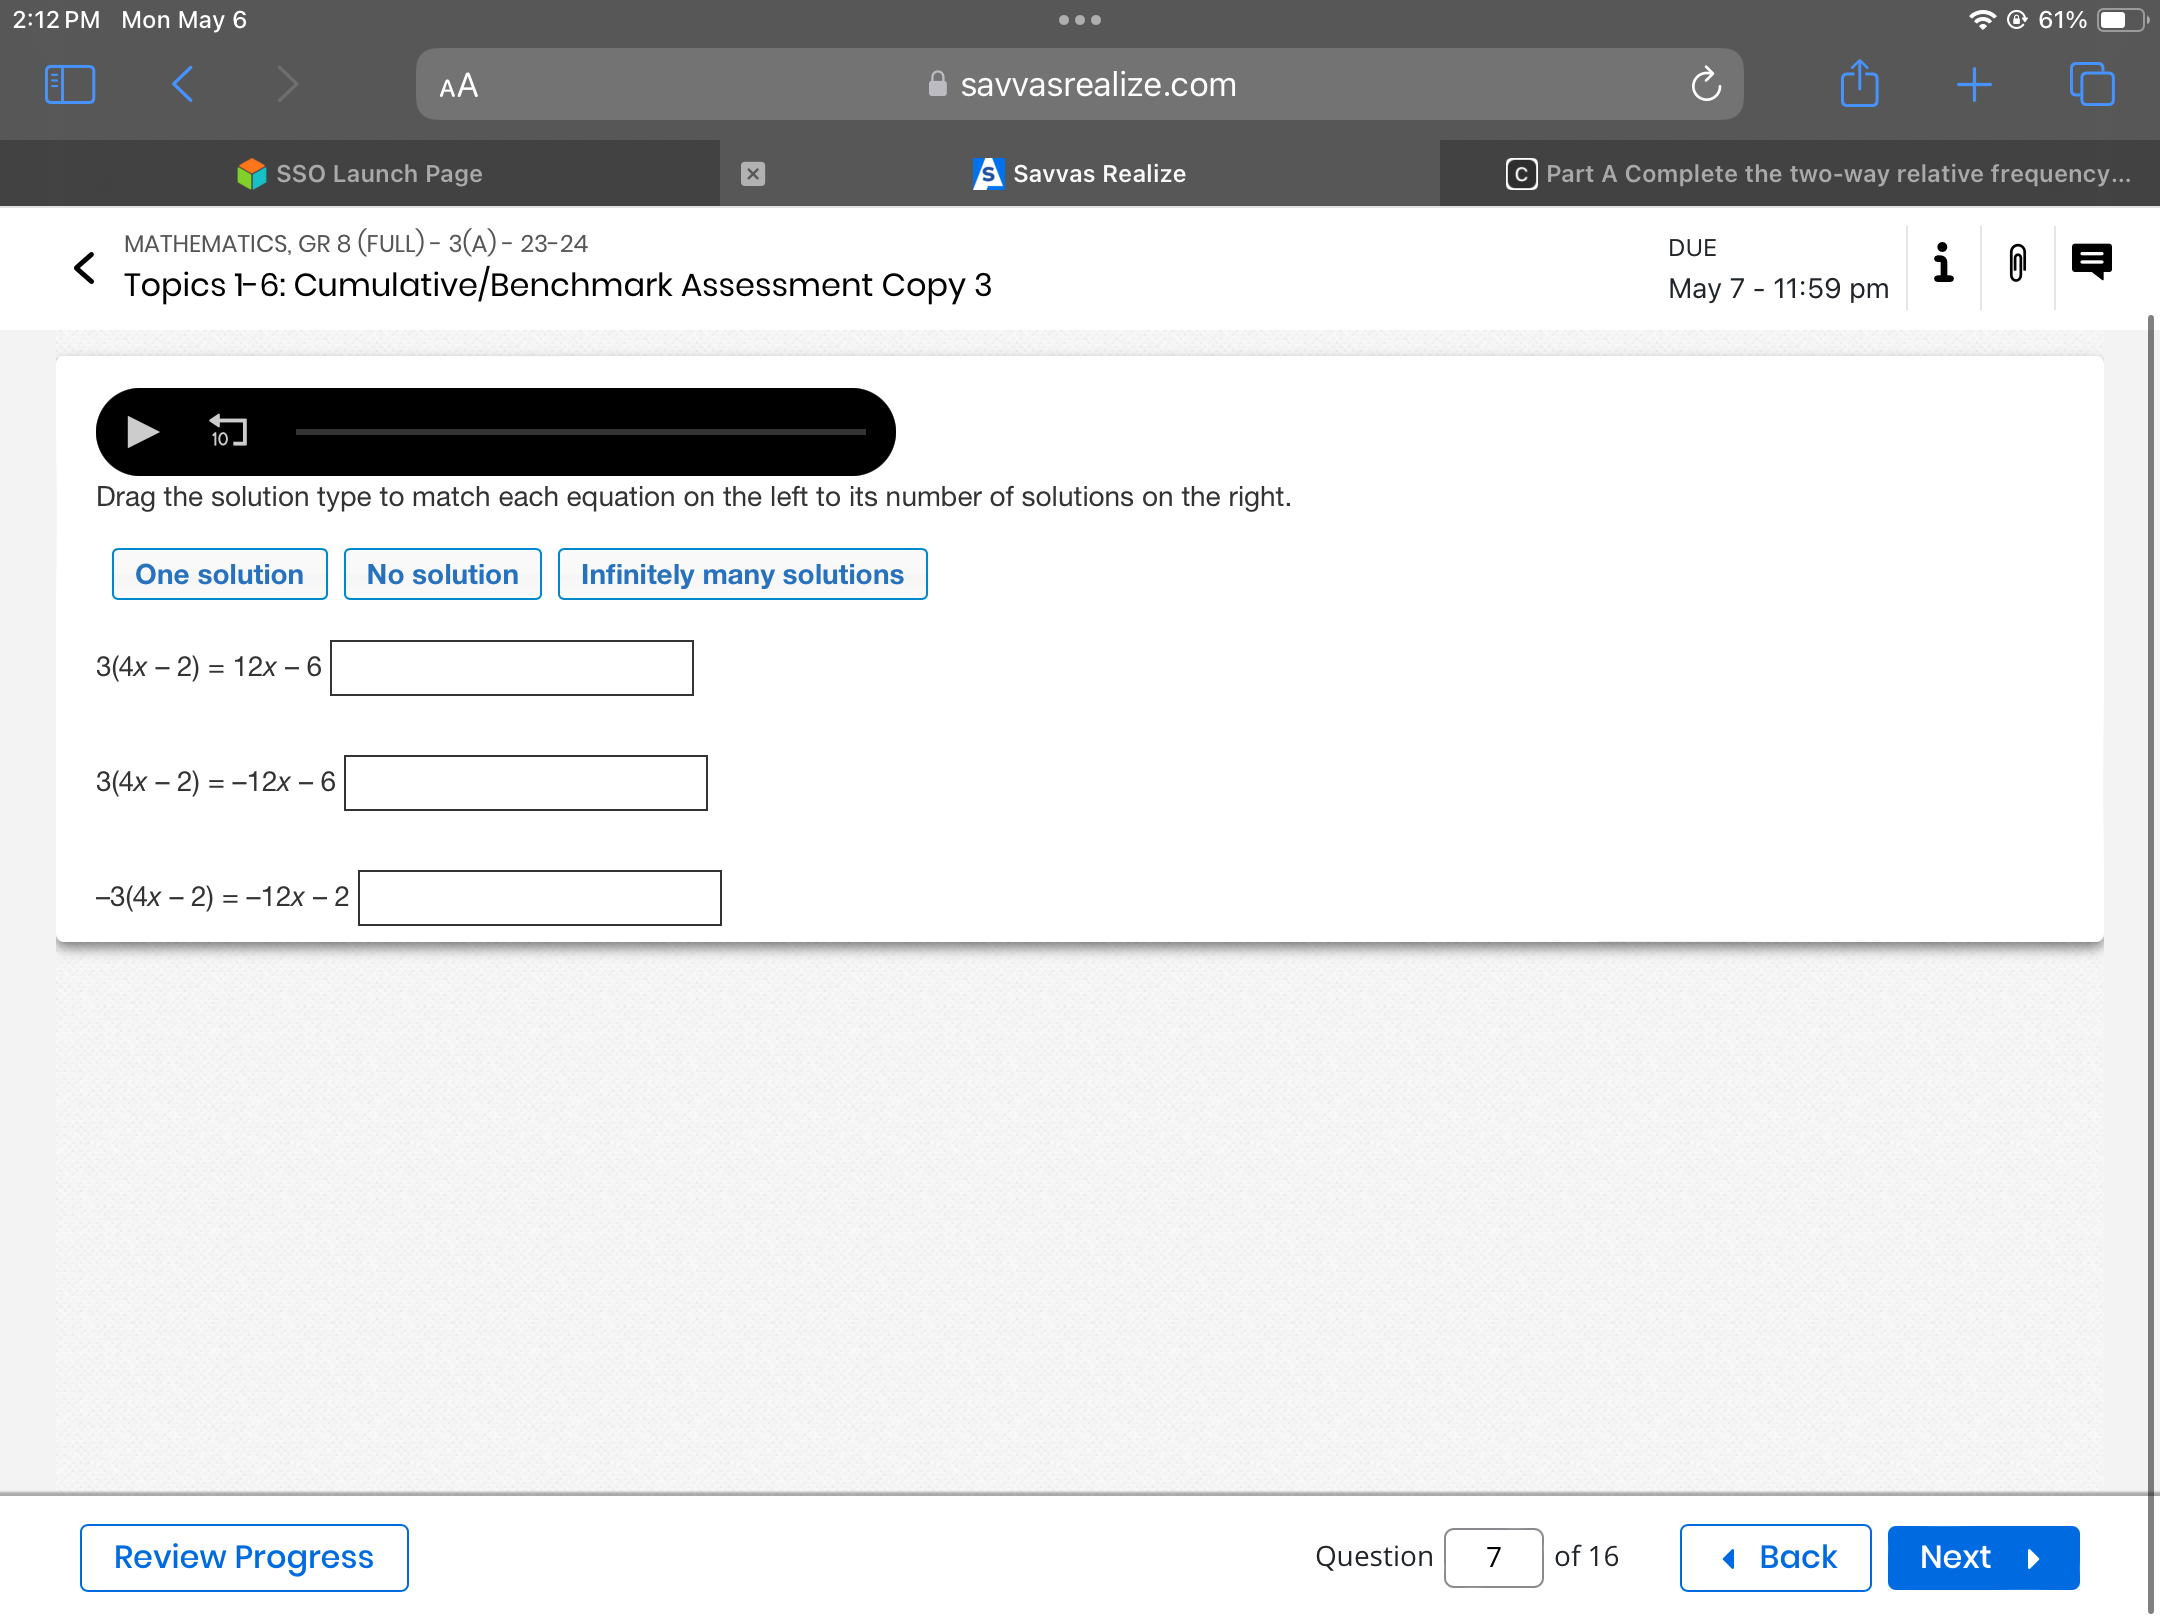Play the question audio
The image size is (2160, 1620).
coord(143,432)
